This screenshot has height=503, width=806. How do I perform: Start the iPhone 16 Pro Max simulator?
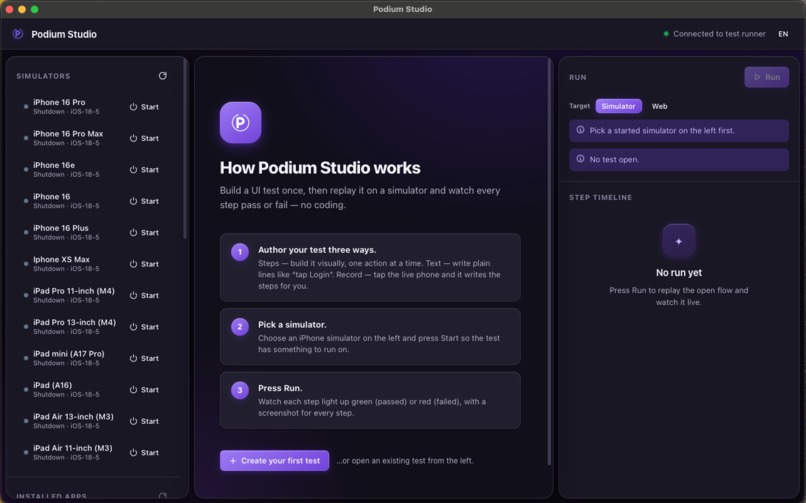coord(144,138)
